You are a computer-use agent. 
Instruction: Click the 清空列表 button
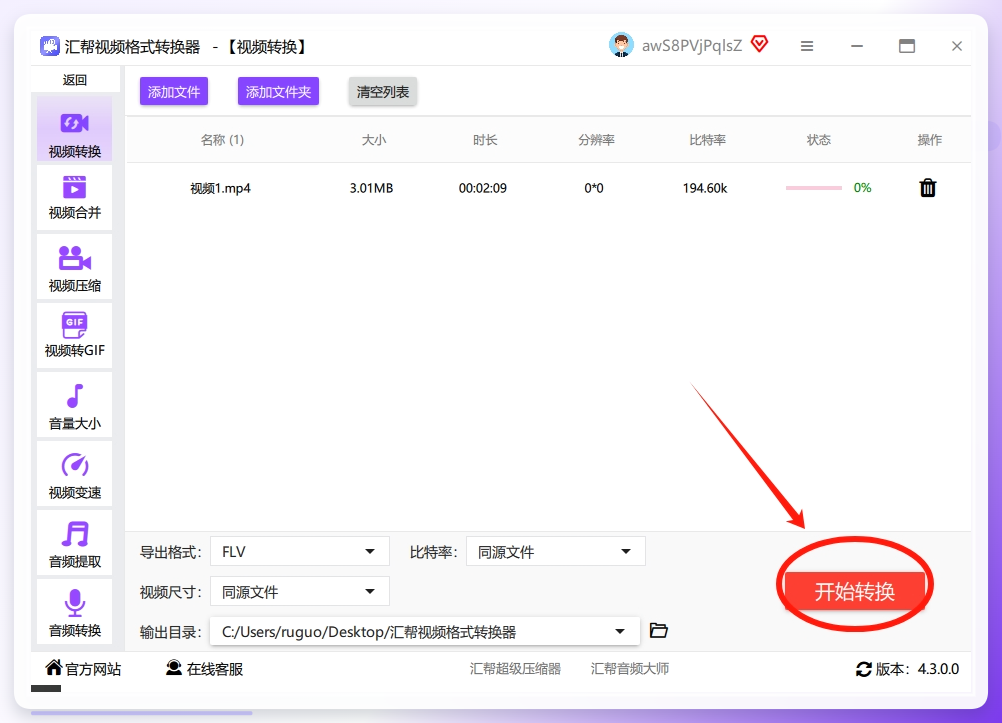pyautogui.click(x=383, y=91)
